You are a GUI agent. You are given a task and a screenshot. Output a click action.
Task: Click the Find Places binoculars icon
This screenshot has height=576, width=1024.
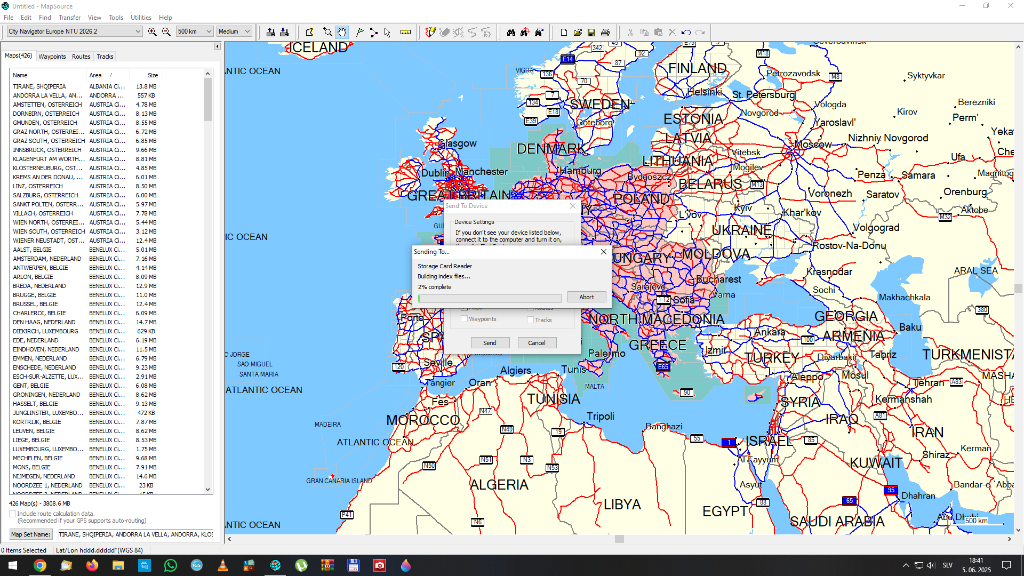[x=511, y=32]
